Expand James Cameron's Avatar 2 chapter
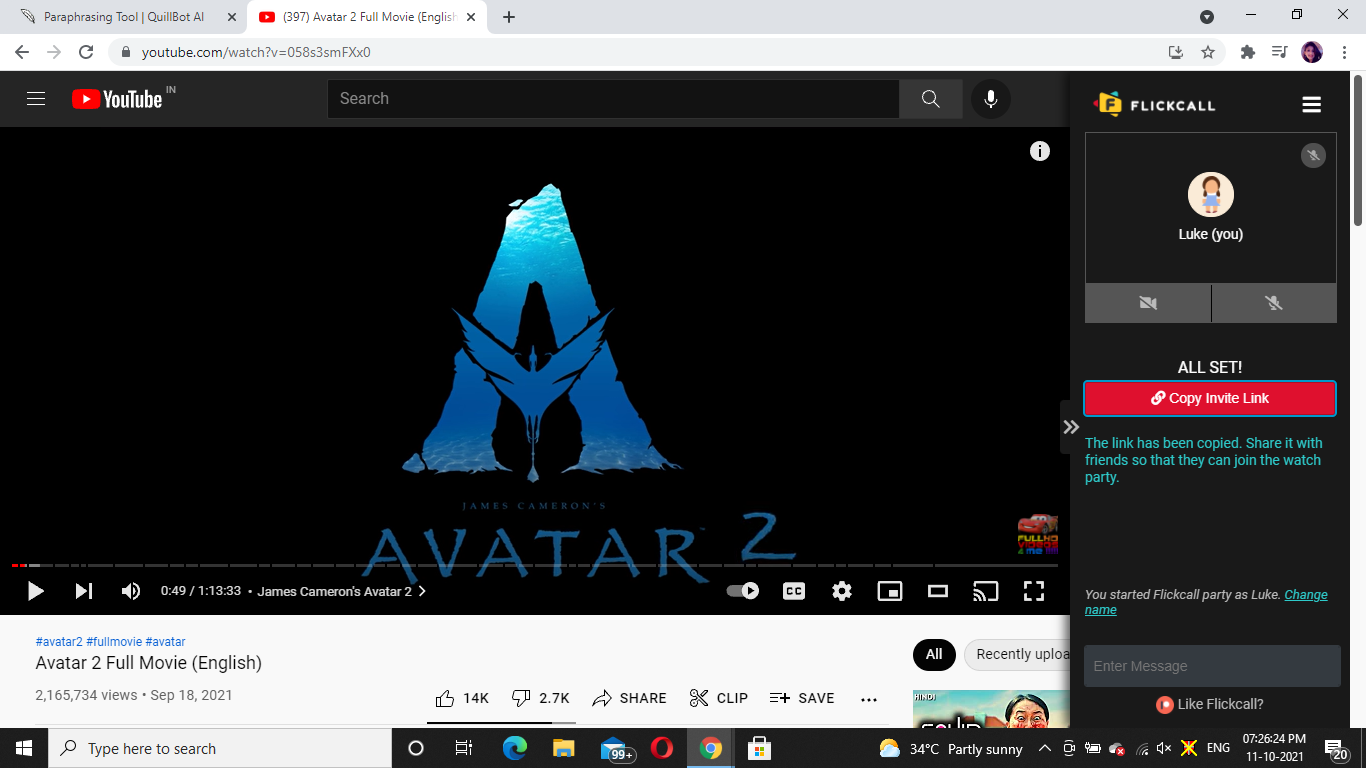This screenshot has height=768, width=1366. coord(341,591)
